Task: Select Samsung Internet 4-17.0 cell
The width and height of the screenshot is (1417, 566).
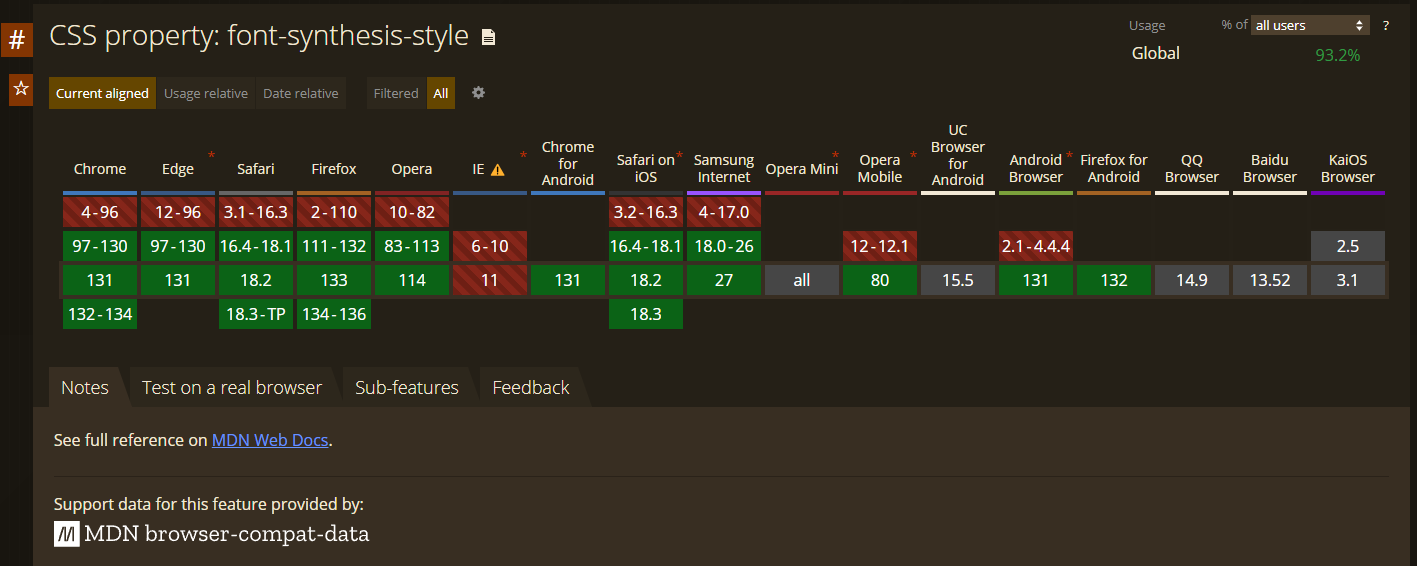Action: coord(724,212)
